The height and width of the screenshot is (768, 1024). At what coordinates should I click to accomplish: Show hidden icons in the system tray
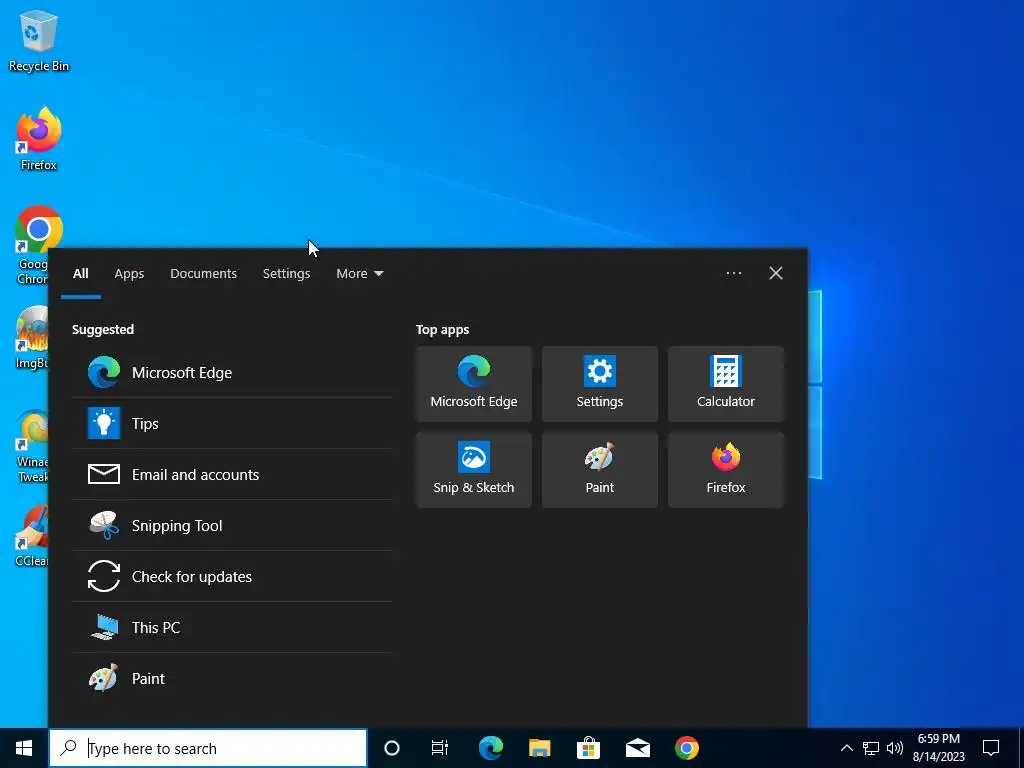(846, 748)
